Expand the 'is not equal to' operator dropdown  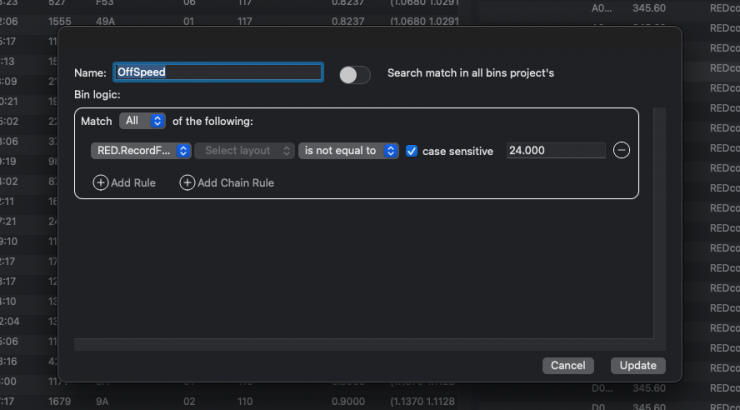[348, 151]
